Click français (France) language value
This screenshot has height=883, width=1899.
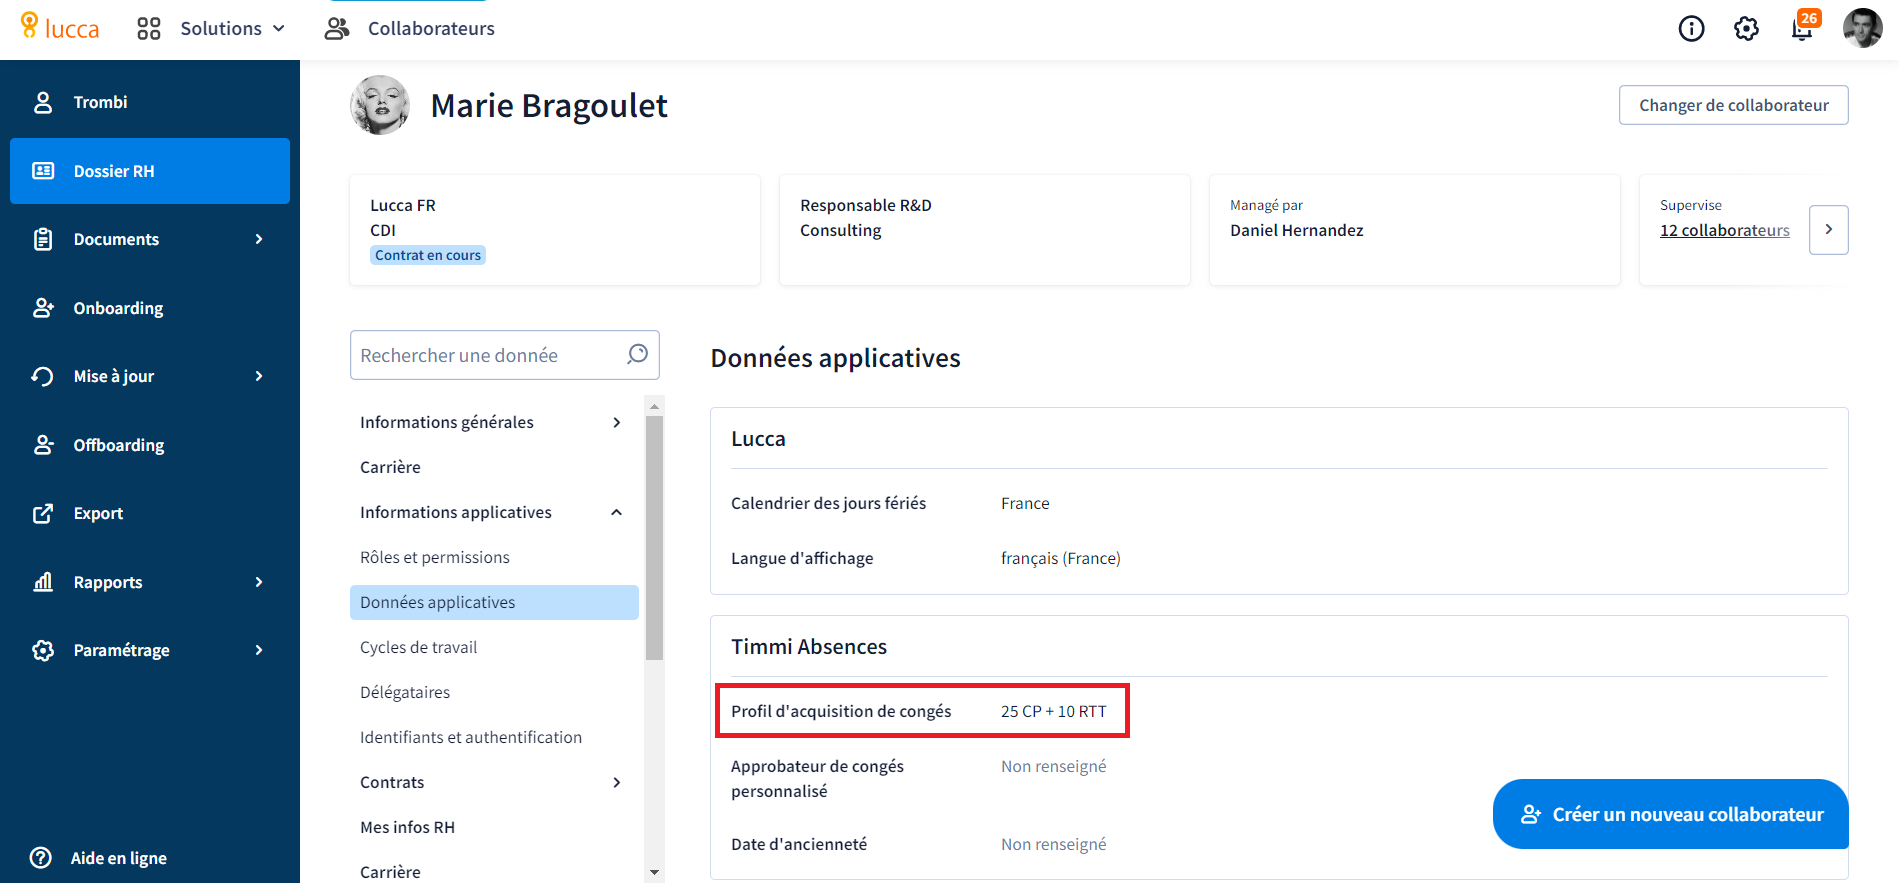point(1060,558)
